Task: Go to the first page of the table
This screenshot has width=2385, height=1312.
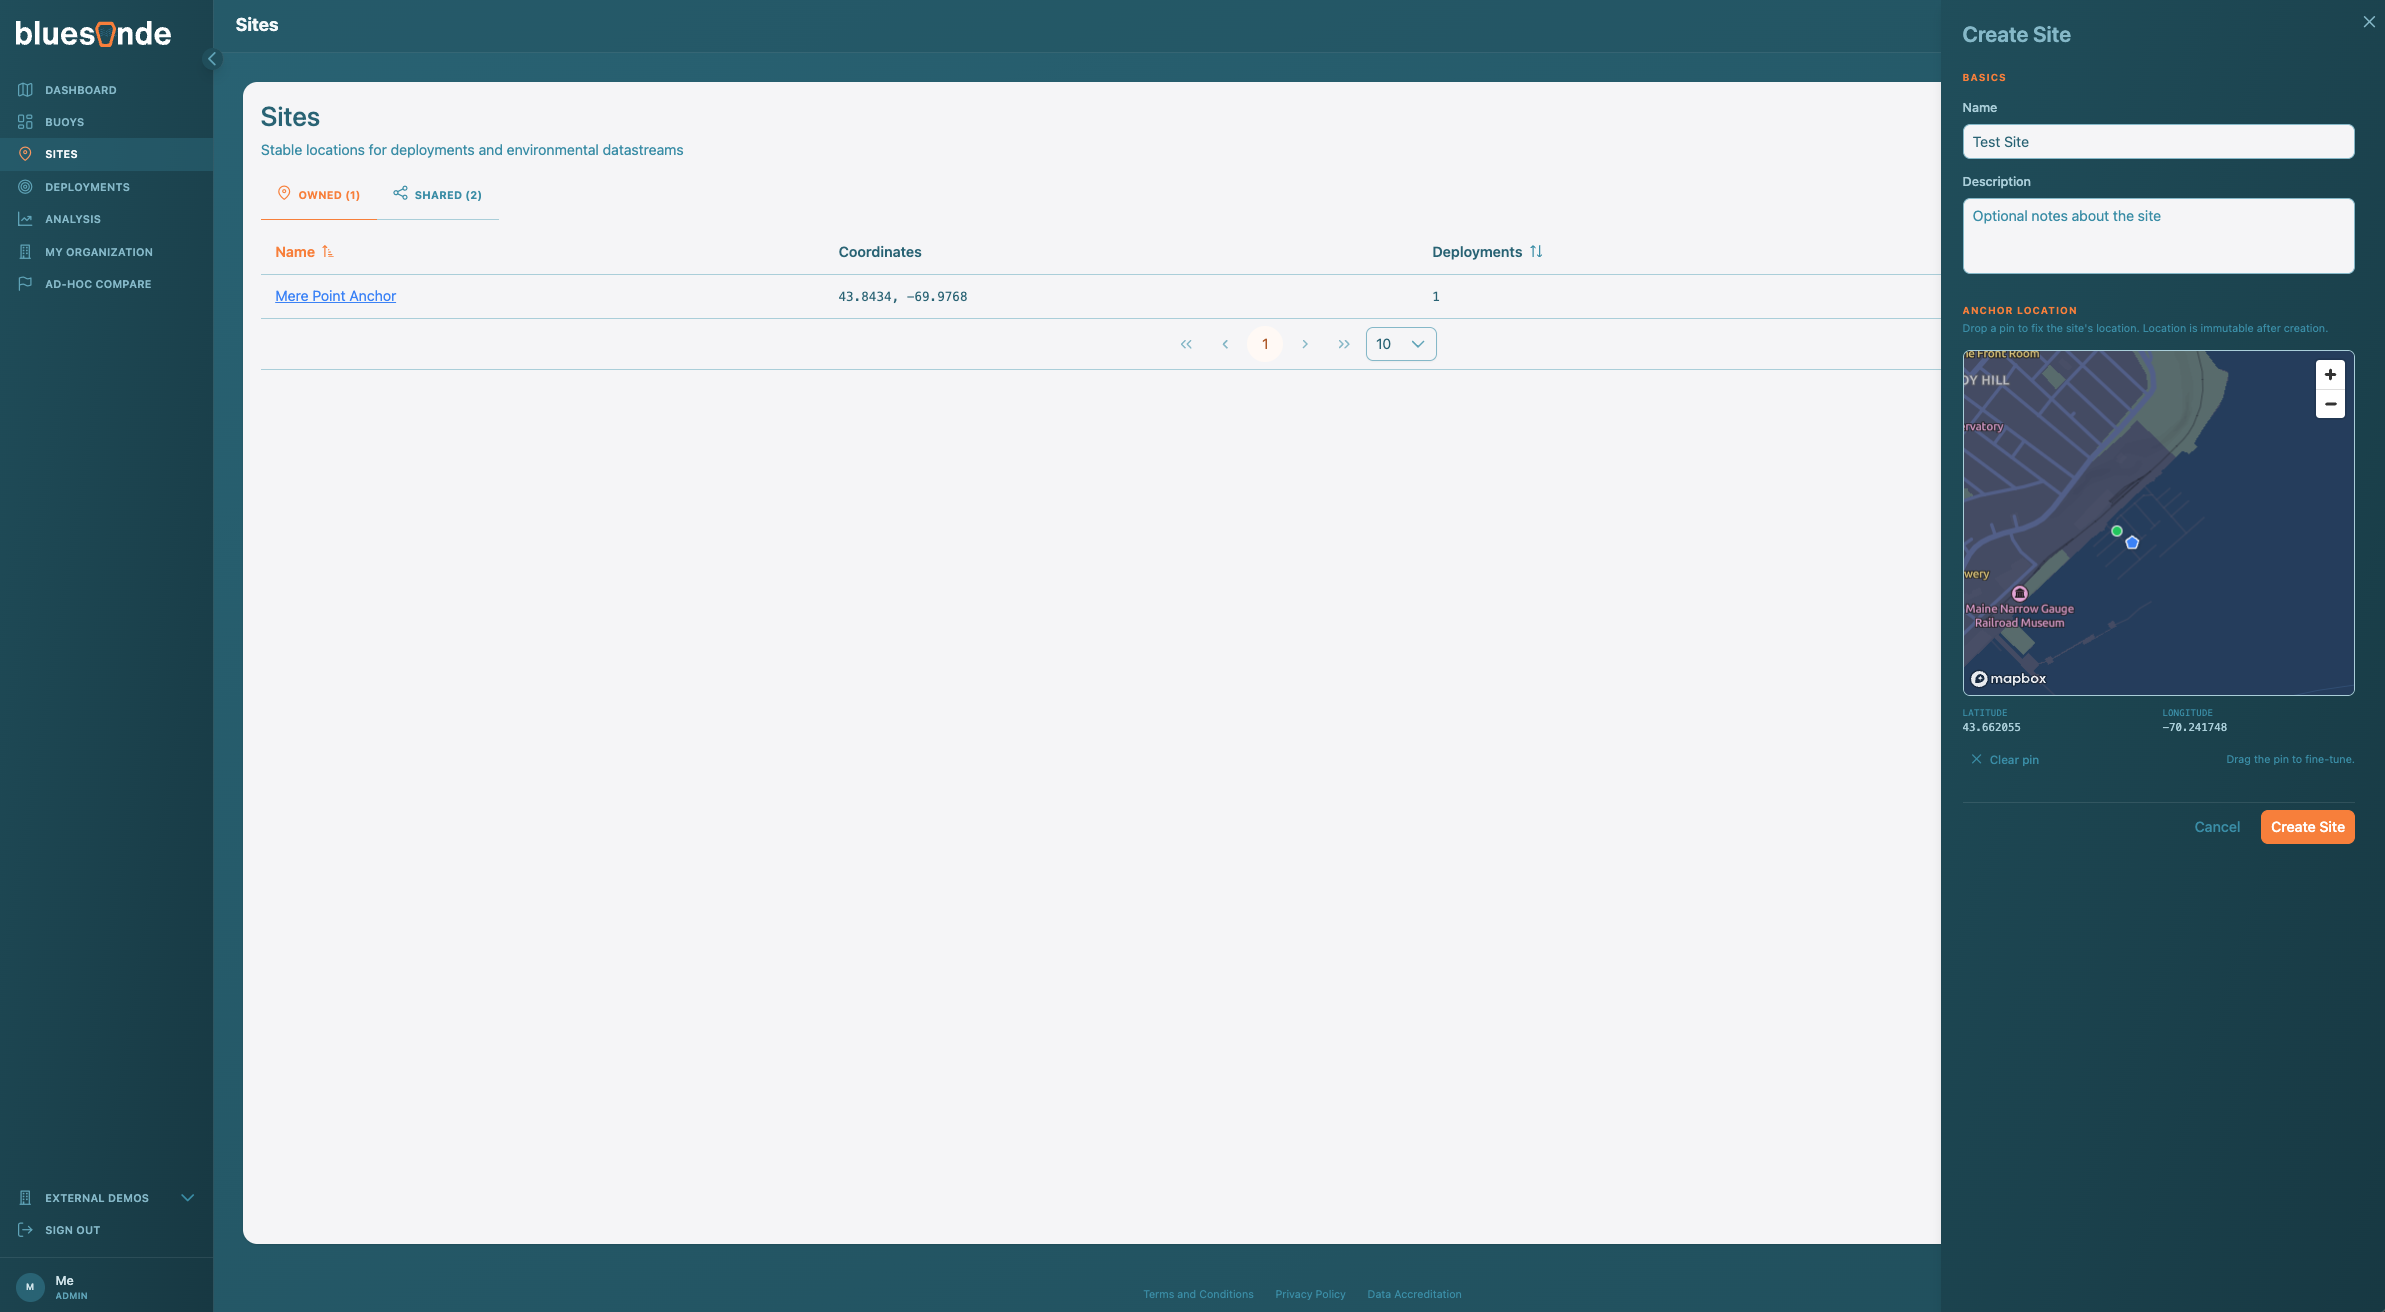Action: click(1186, 344)
